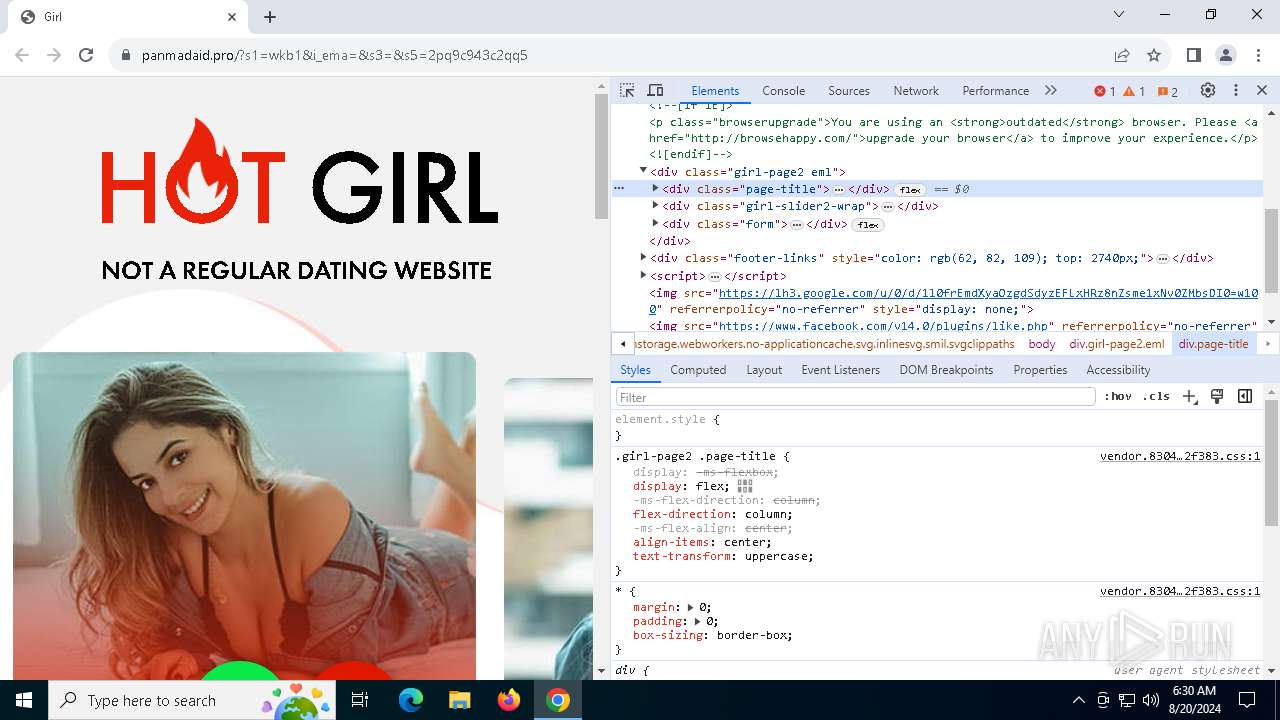The image size is (1280, 720).
Task: Expand the div footer-links node
Action: [643, 258]
